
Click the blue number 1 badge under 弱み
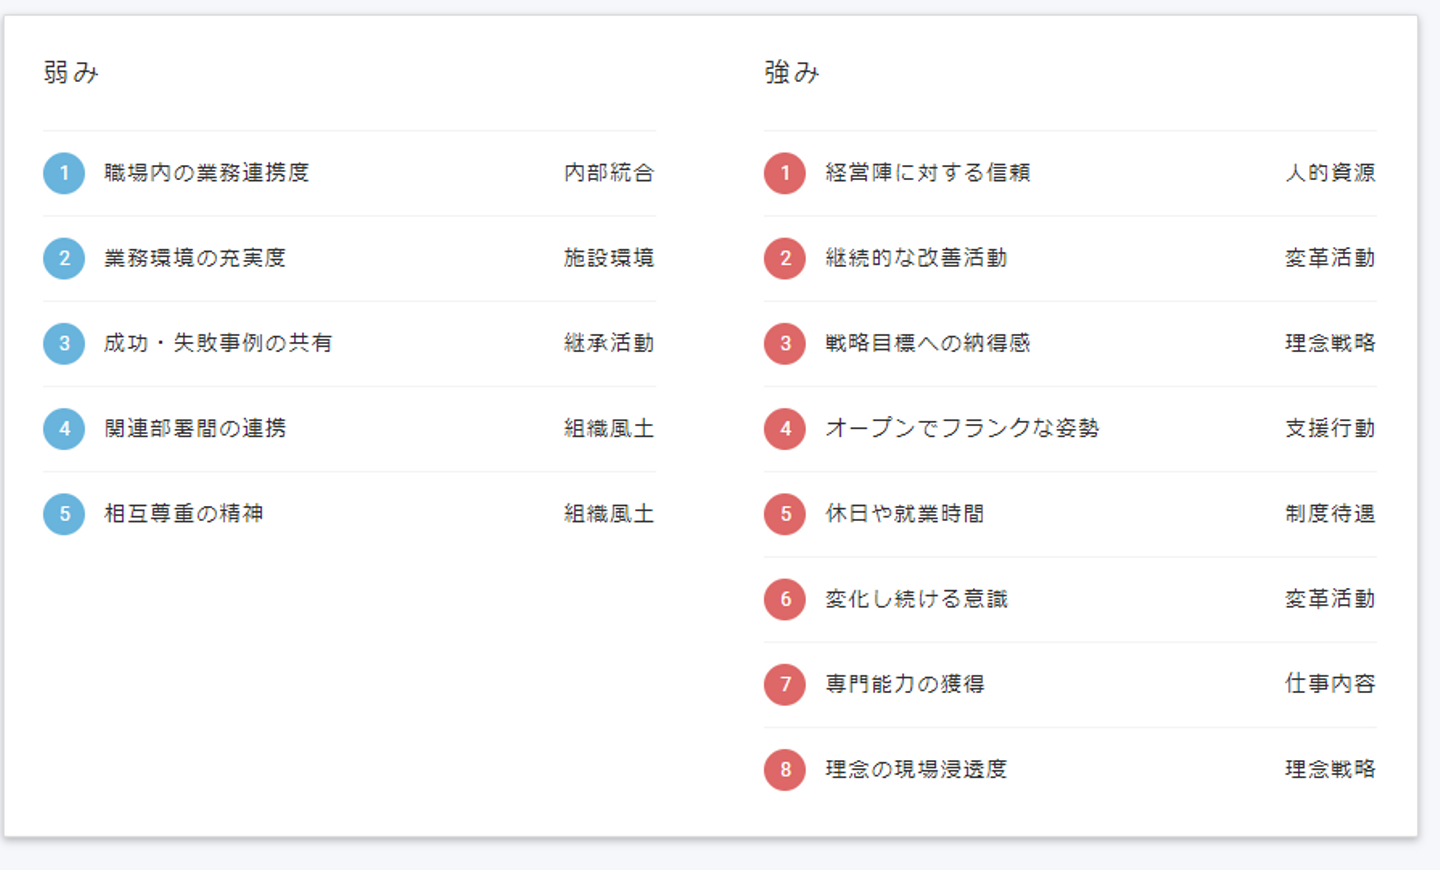pyautogui.click(x=64, y=173)
